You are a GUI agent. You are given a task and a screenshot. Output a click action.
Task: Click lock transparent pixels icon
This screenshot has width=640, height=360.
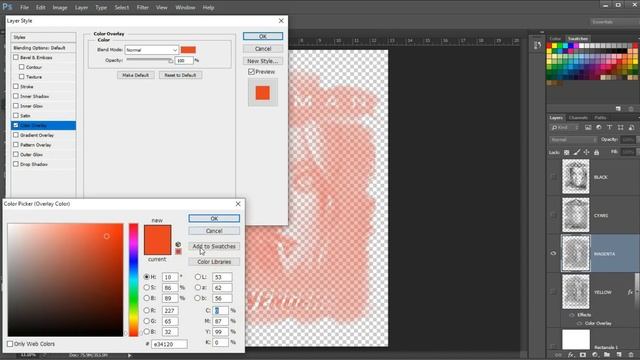567,152
